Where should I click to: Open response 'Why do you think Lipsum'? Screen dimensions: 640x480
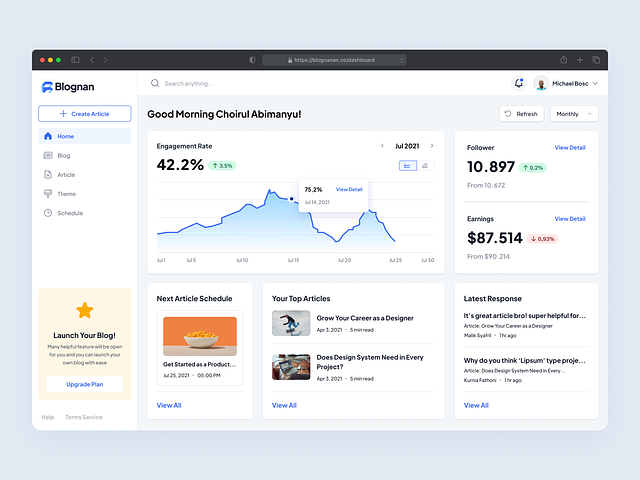pos(525,360)
